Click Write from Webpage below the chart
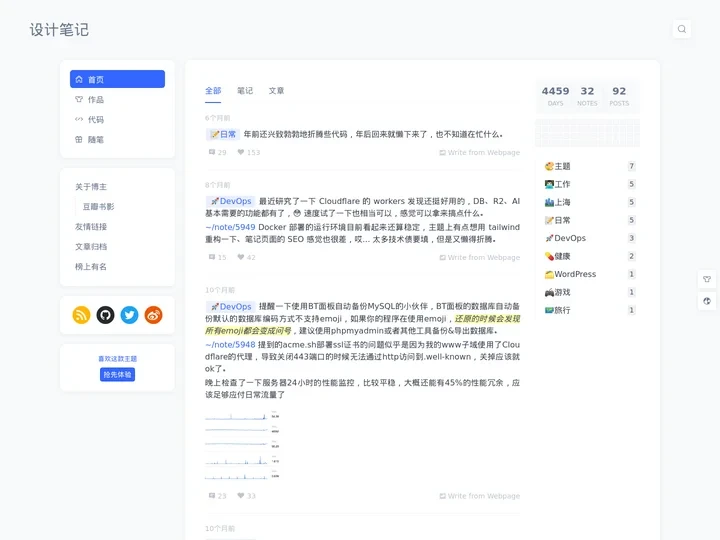The height and width of the screenshot is (540, 720). coord(479,496)
